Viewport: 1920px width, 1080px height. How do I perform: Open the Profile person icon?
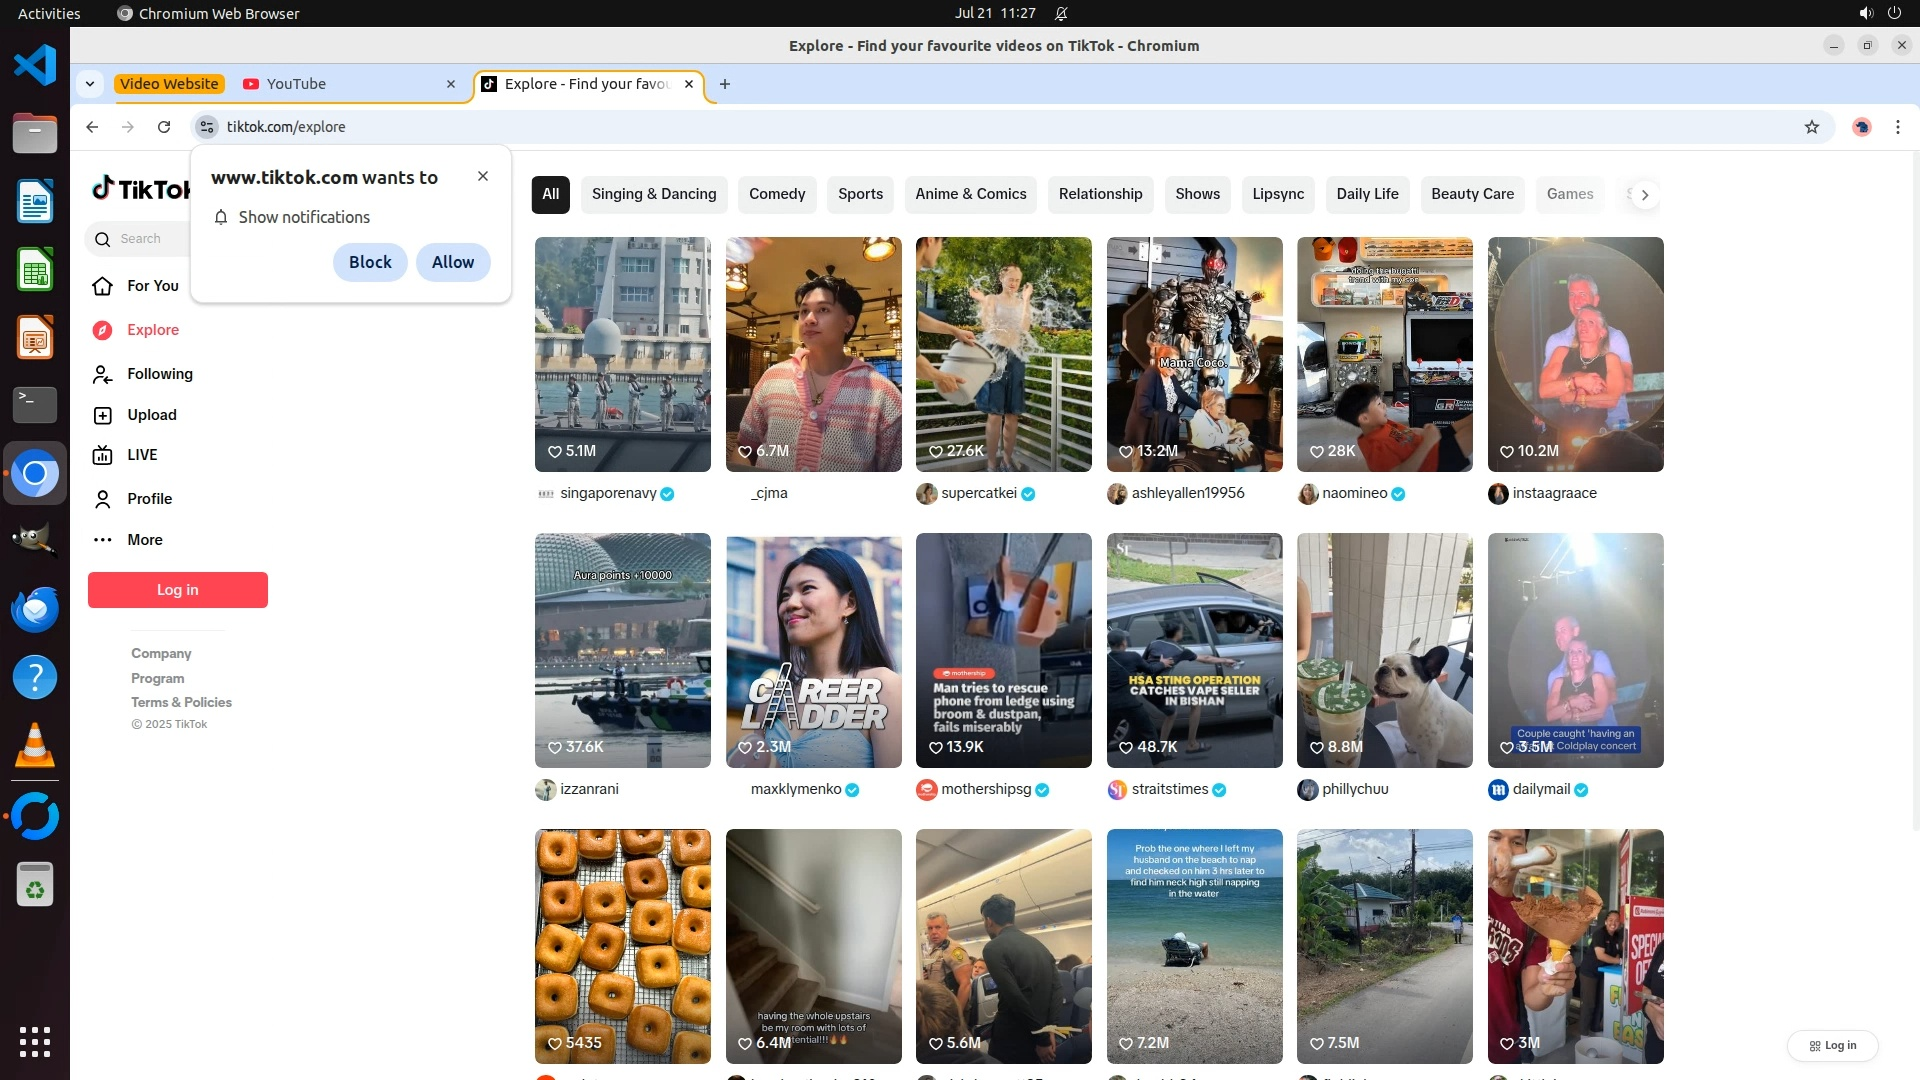click(102, 499)
